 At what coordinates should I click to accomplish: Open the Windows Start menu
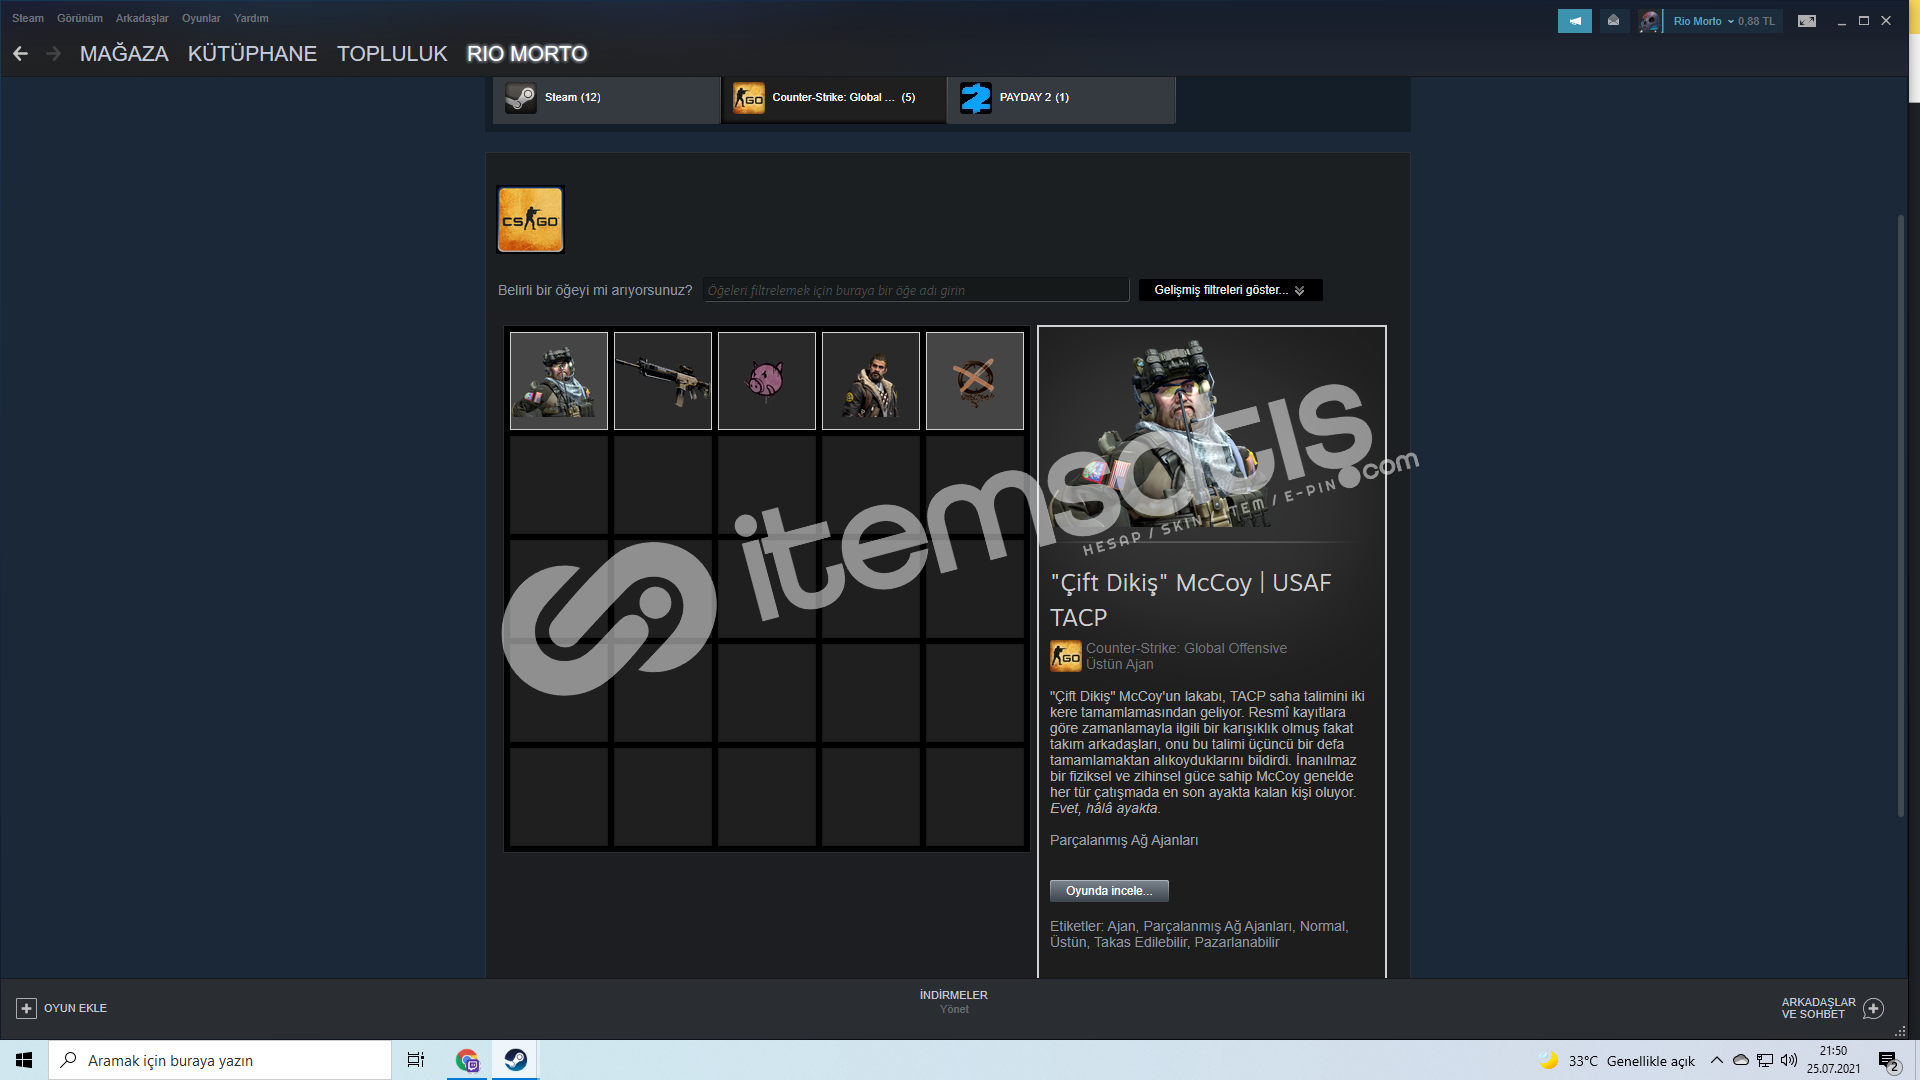pyautogui.click(x=24, y=1060)
